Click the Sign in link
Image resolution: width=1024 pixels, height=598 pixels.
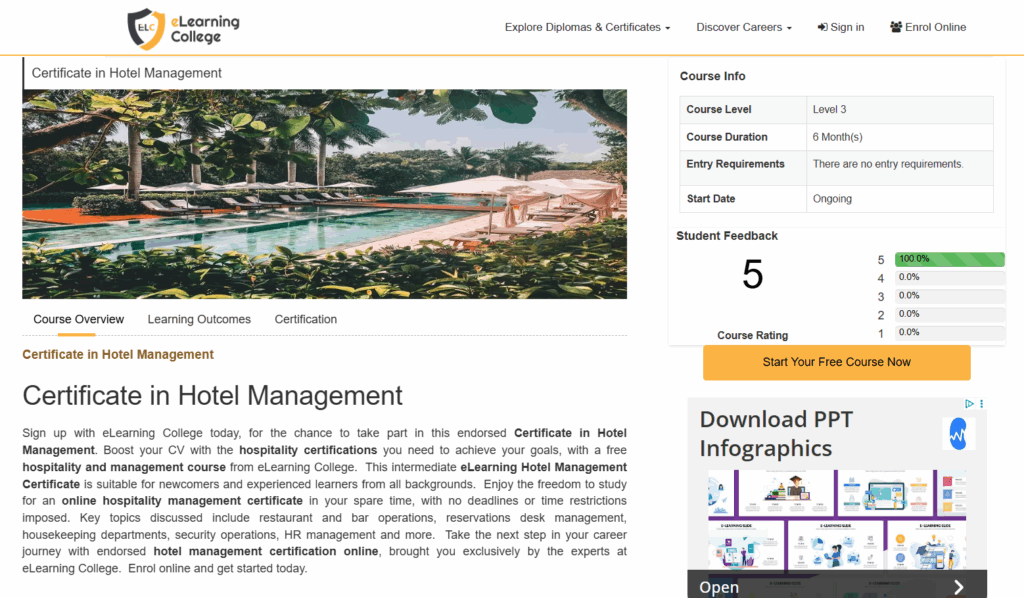click(x=841, y=27)
